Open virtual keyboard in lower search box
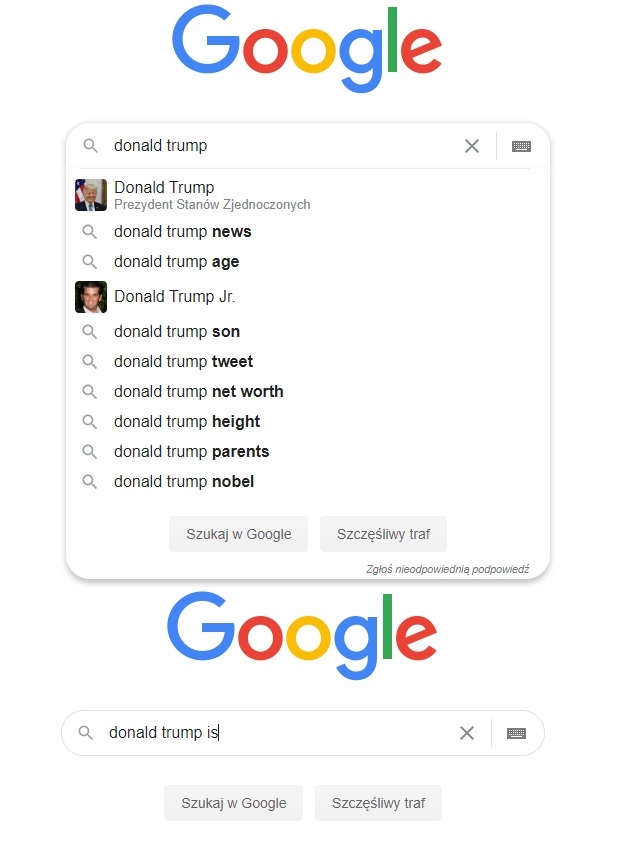Viewport: 625px width, 842px height. pos(516,733)
